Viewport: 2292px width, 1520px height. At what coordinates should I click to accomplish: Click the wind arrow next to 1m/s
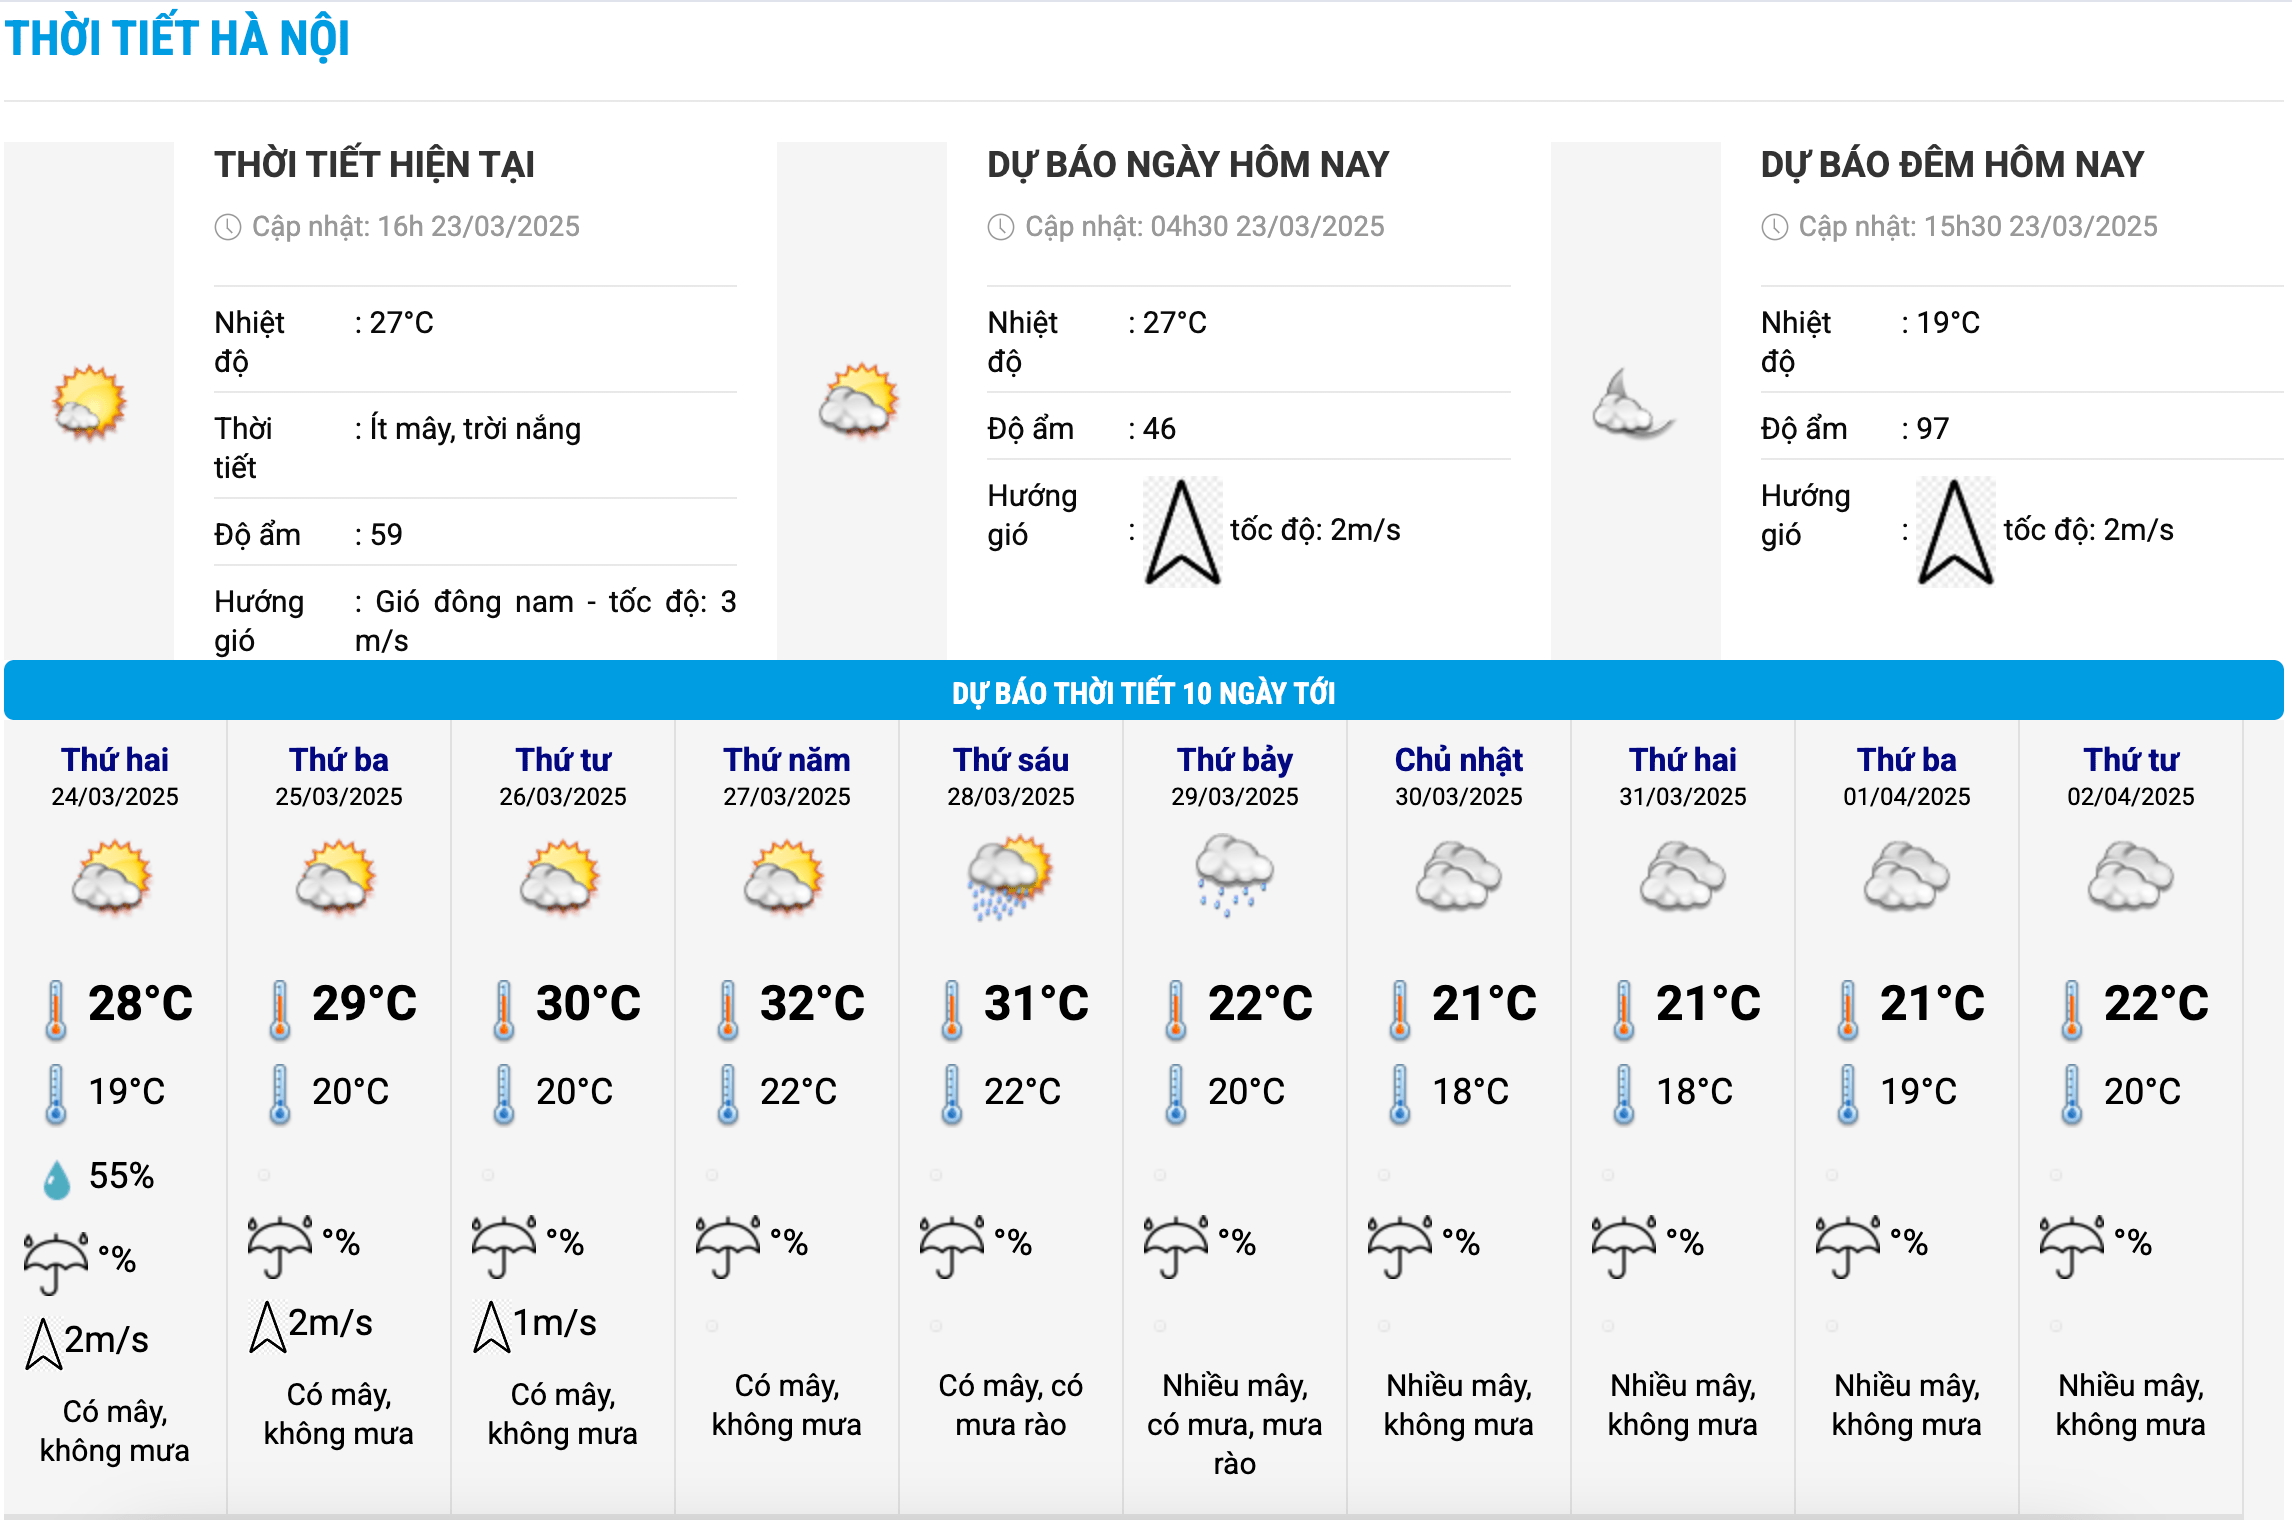[491, 1326]
